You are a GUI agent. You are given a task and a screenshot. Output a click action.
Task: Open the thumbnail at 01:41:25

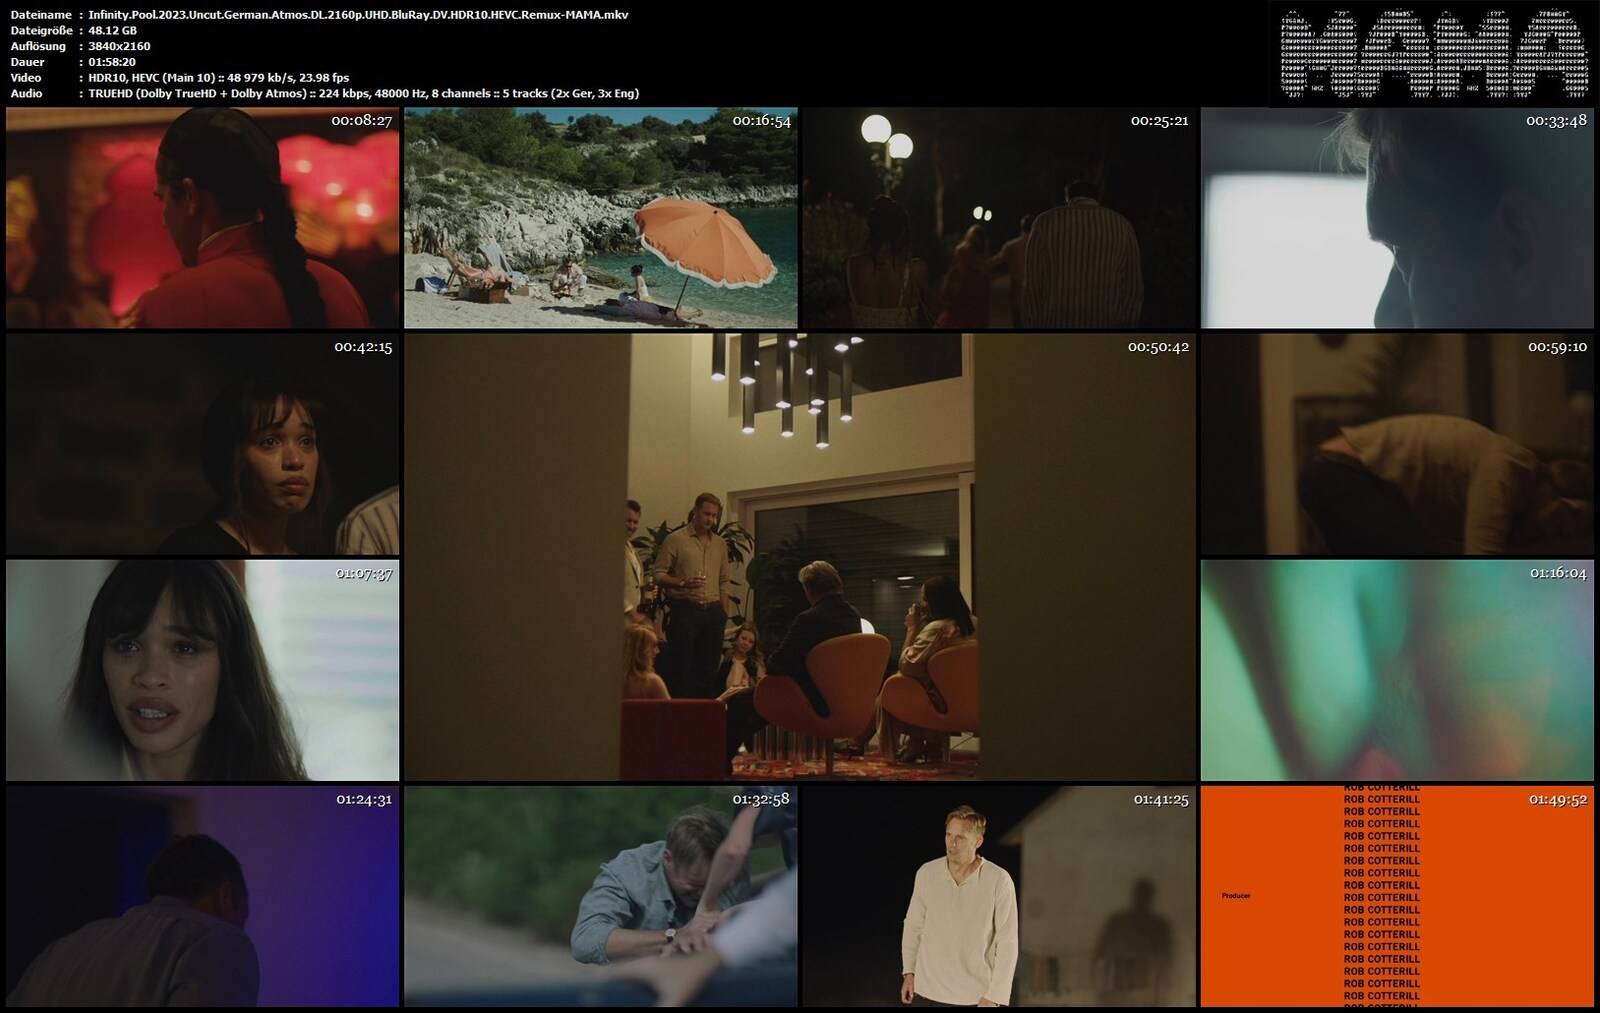(999, 896)
